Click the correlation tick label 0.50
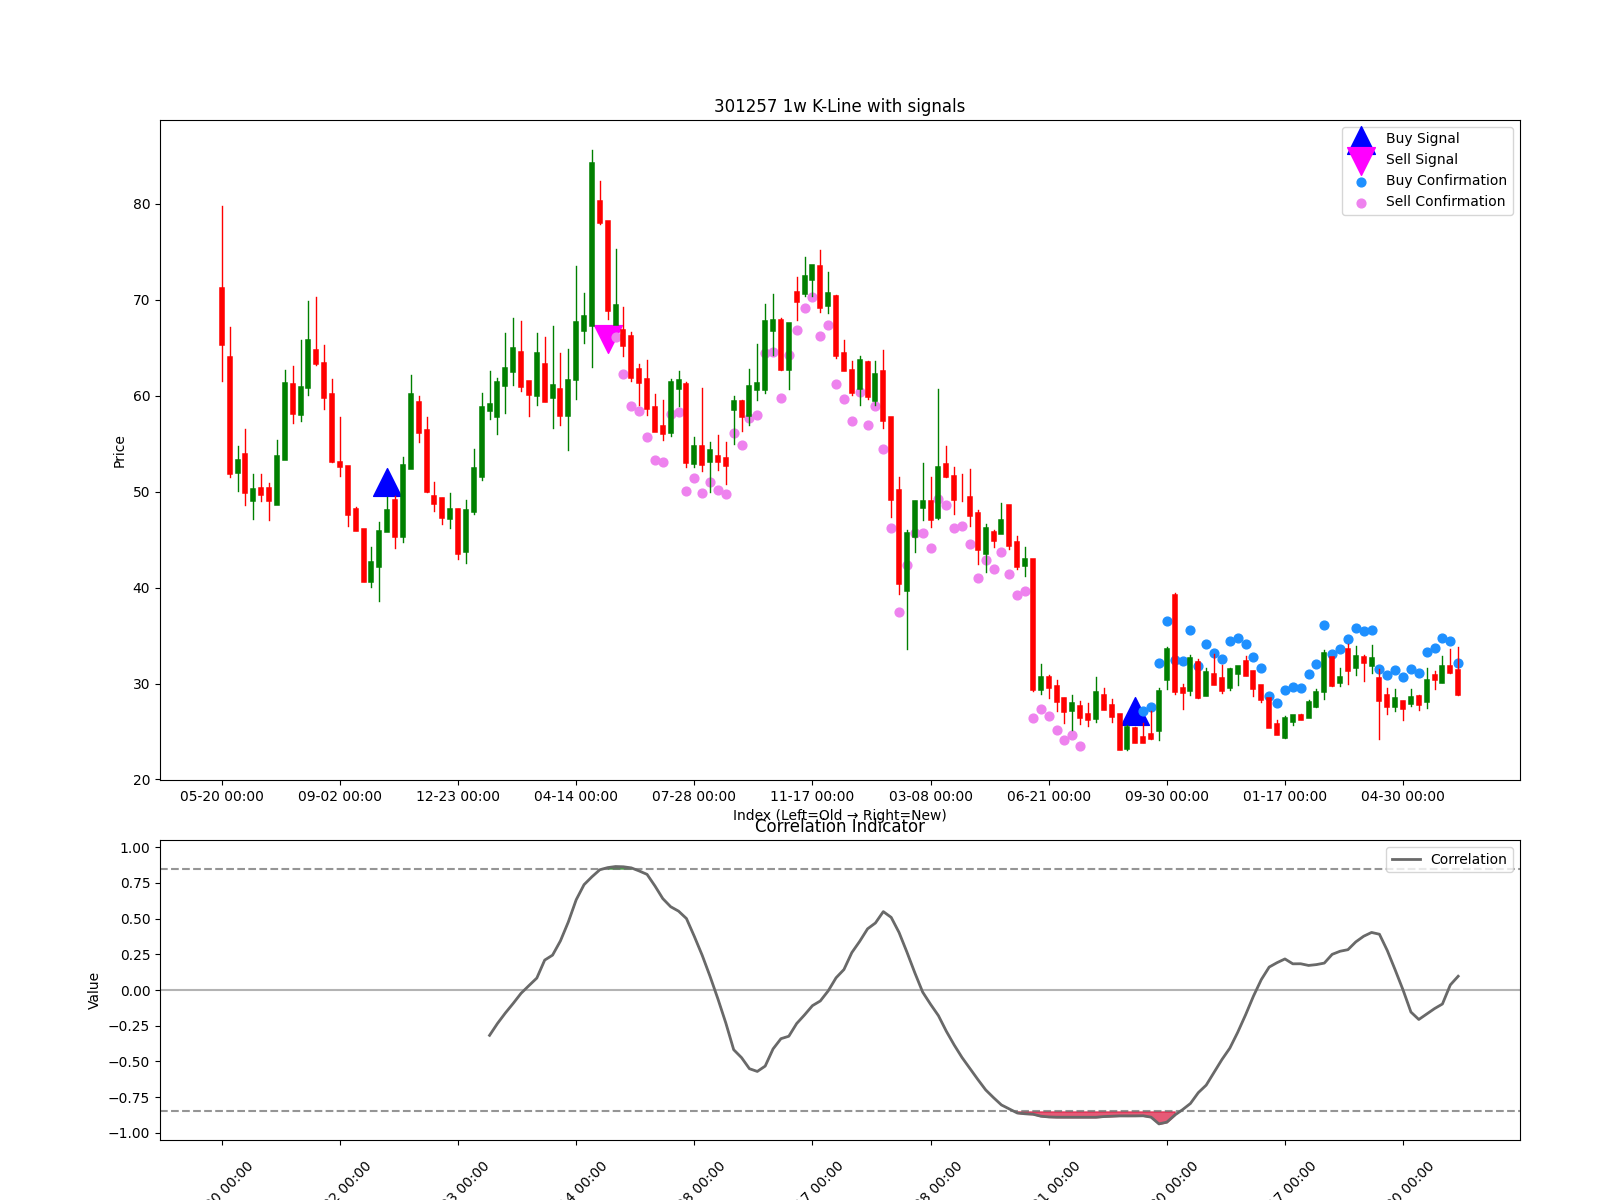The height and width of the screenshot is (1200, 1600). [x=134, y=919]
